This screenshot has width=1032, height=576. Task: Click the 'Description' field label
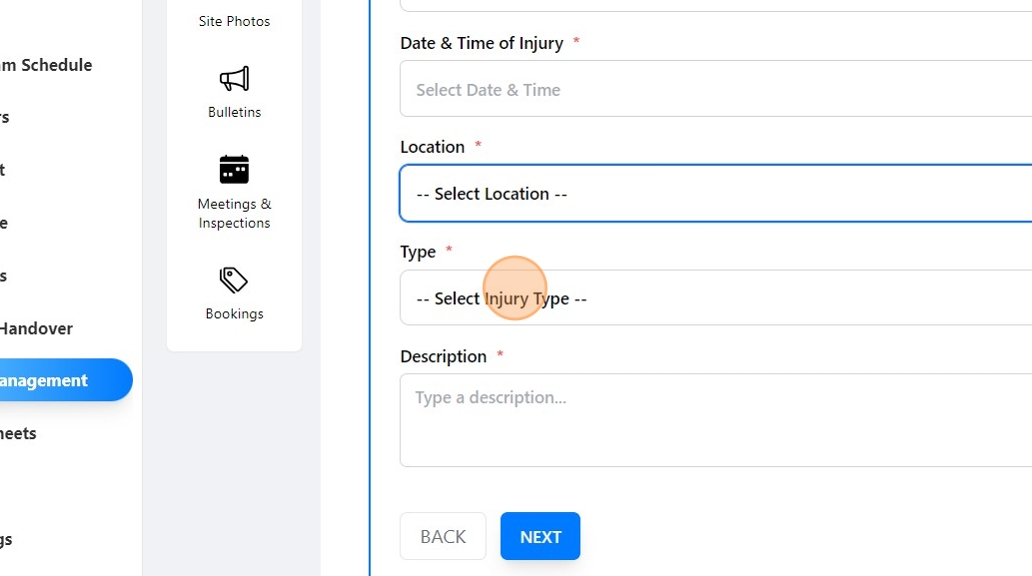(x=443, y=356)
